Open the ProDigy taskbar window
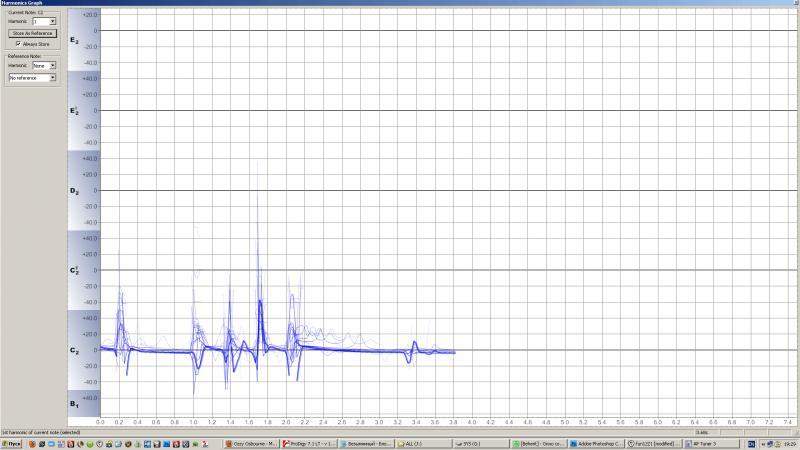 pos(307,442)
